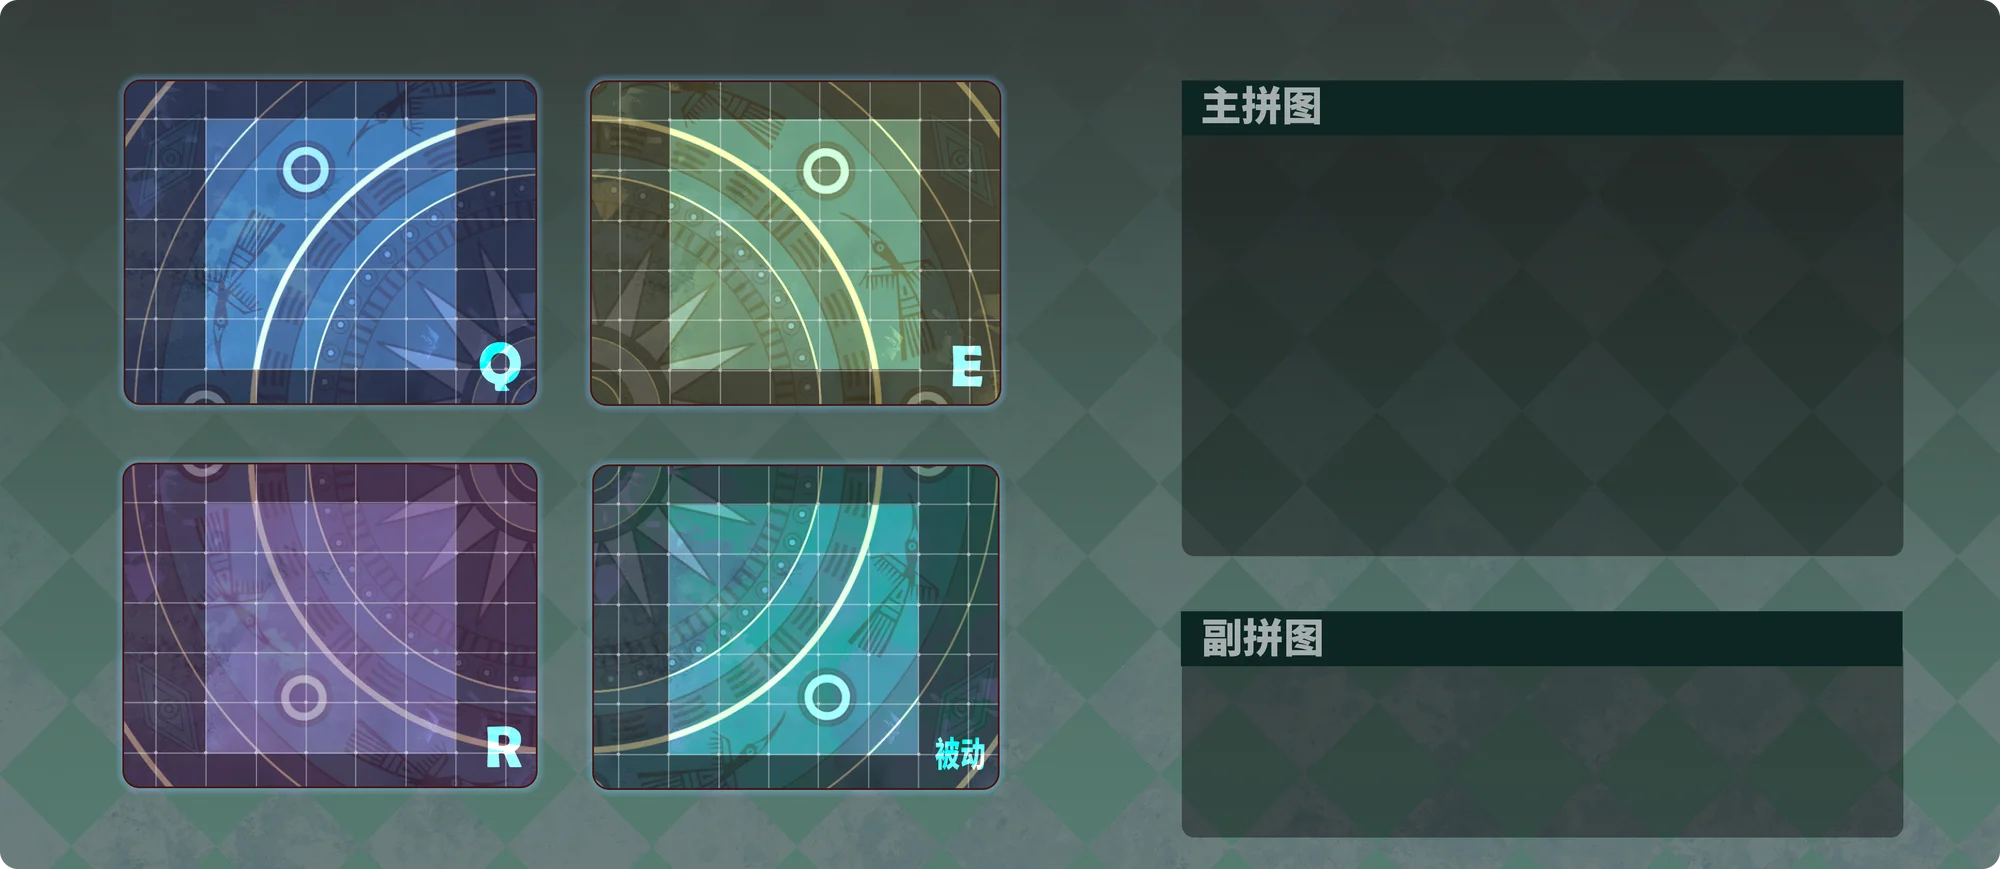This screenshot has width=2000, height=869.
Task: Click the E letter label
Action: coord(967,366)
